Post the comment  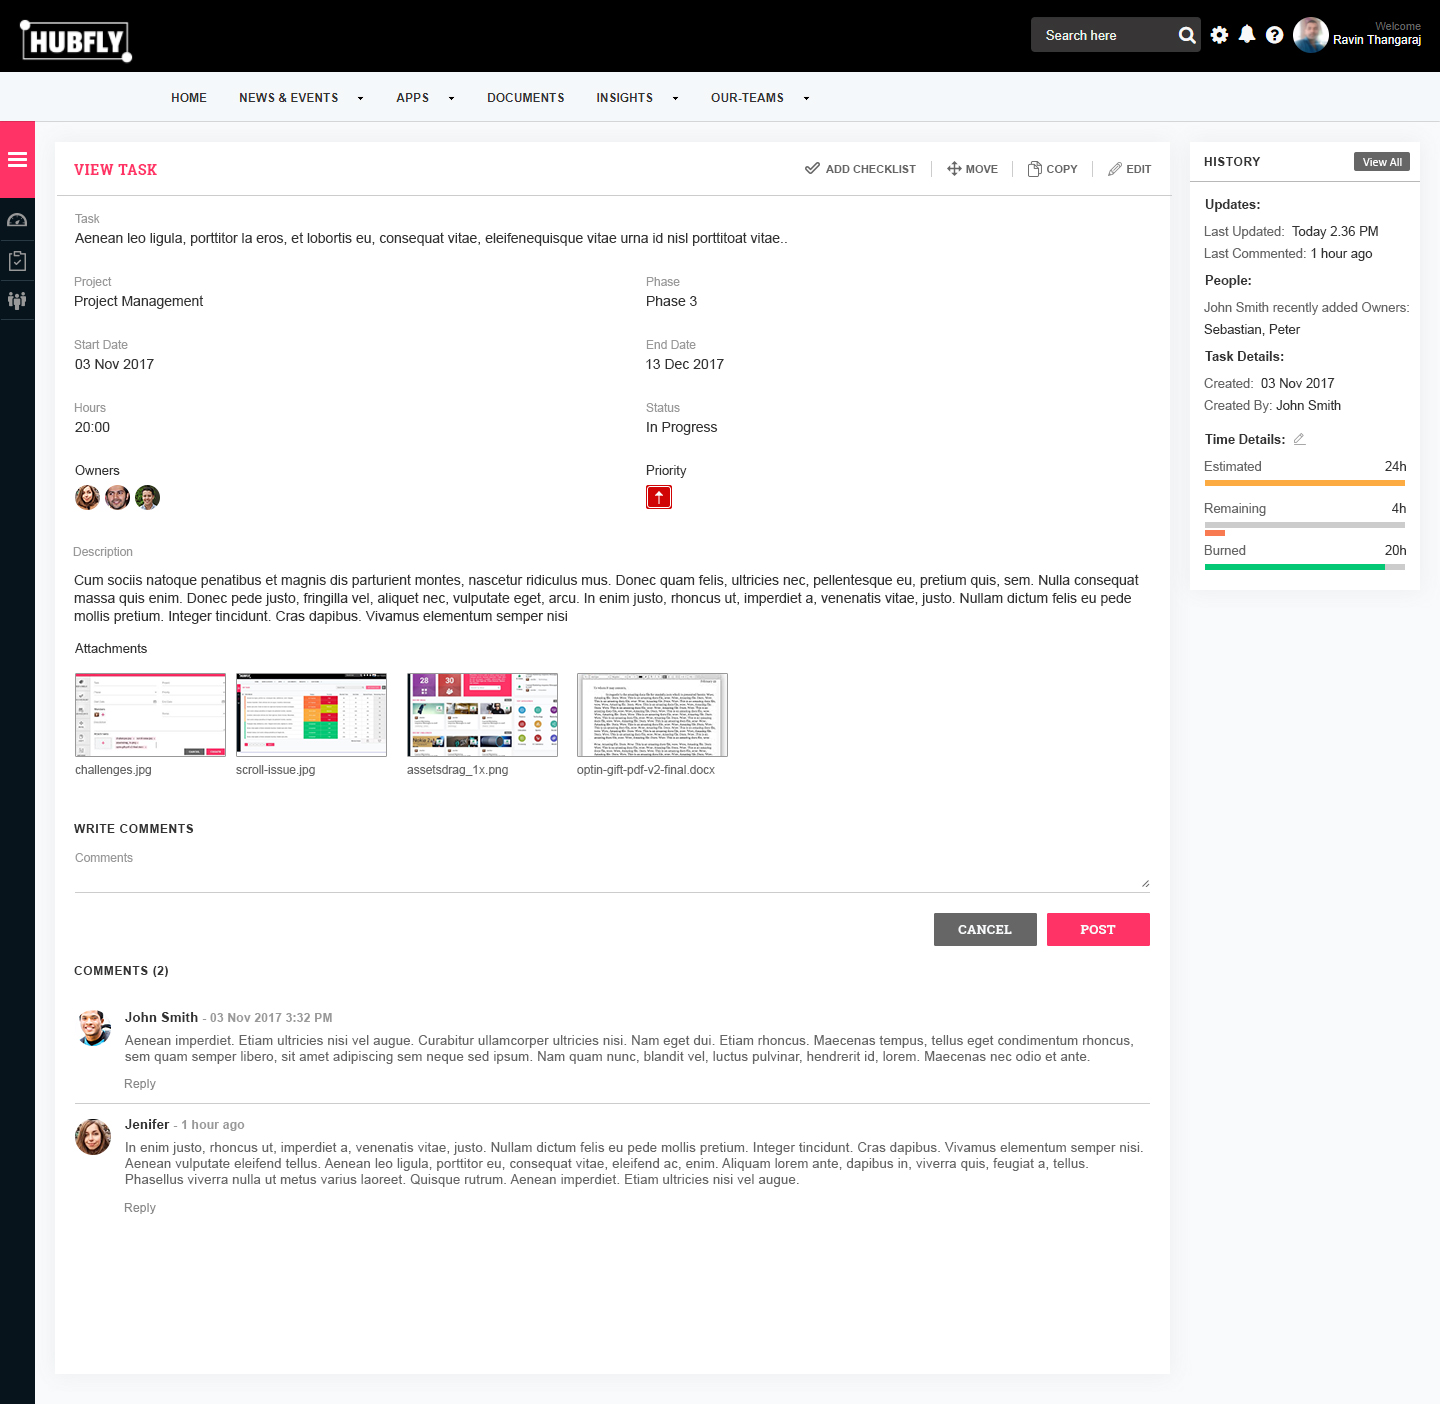point(1098,929)
